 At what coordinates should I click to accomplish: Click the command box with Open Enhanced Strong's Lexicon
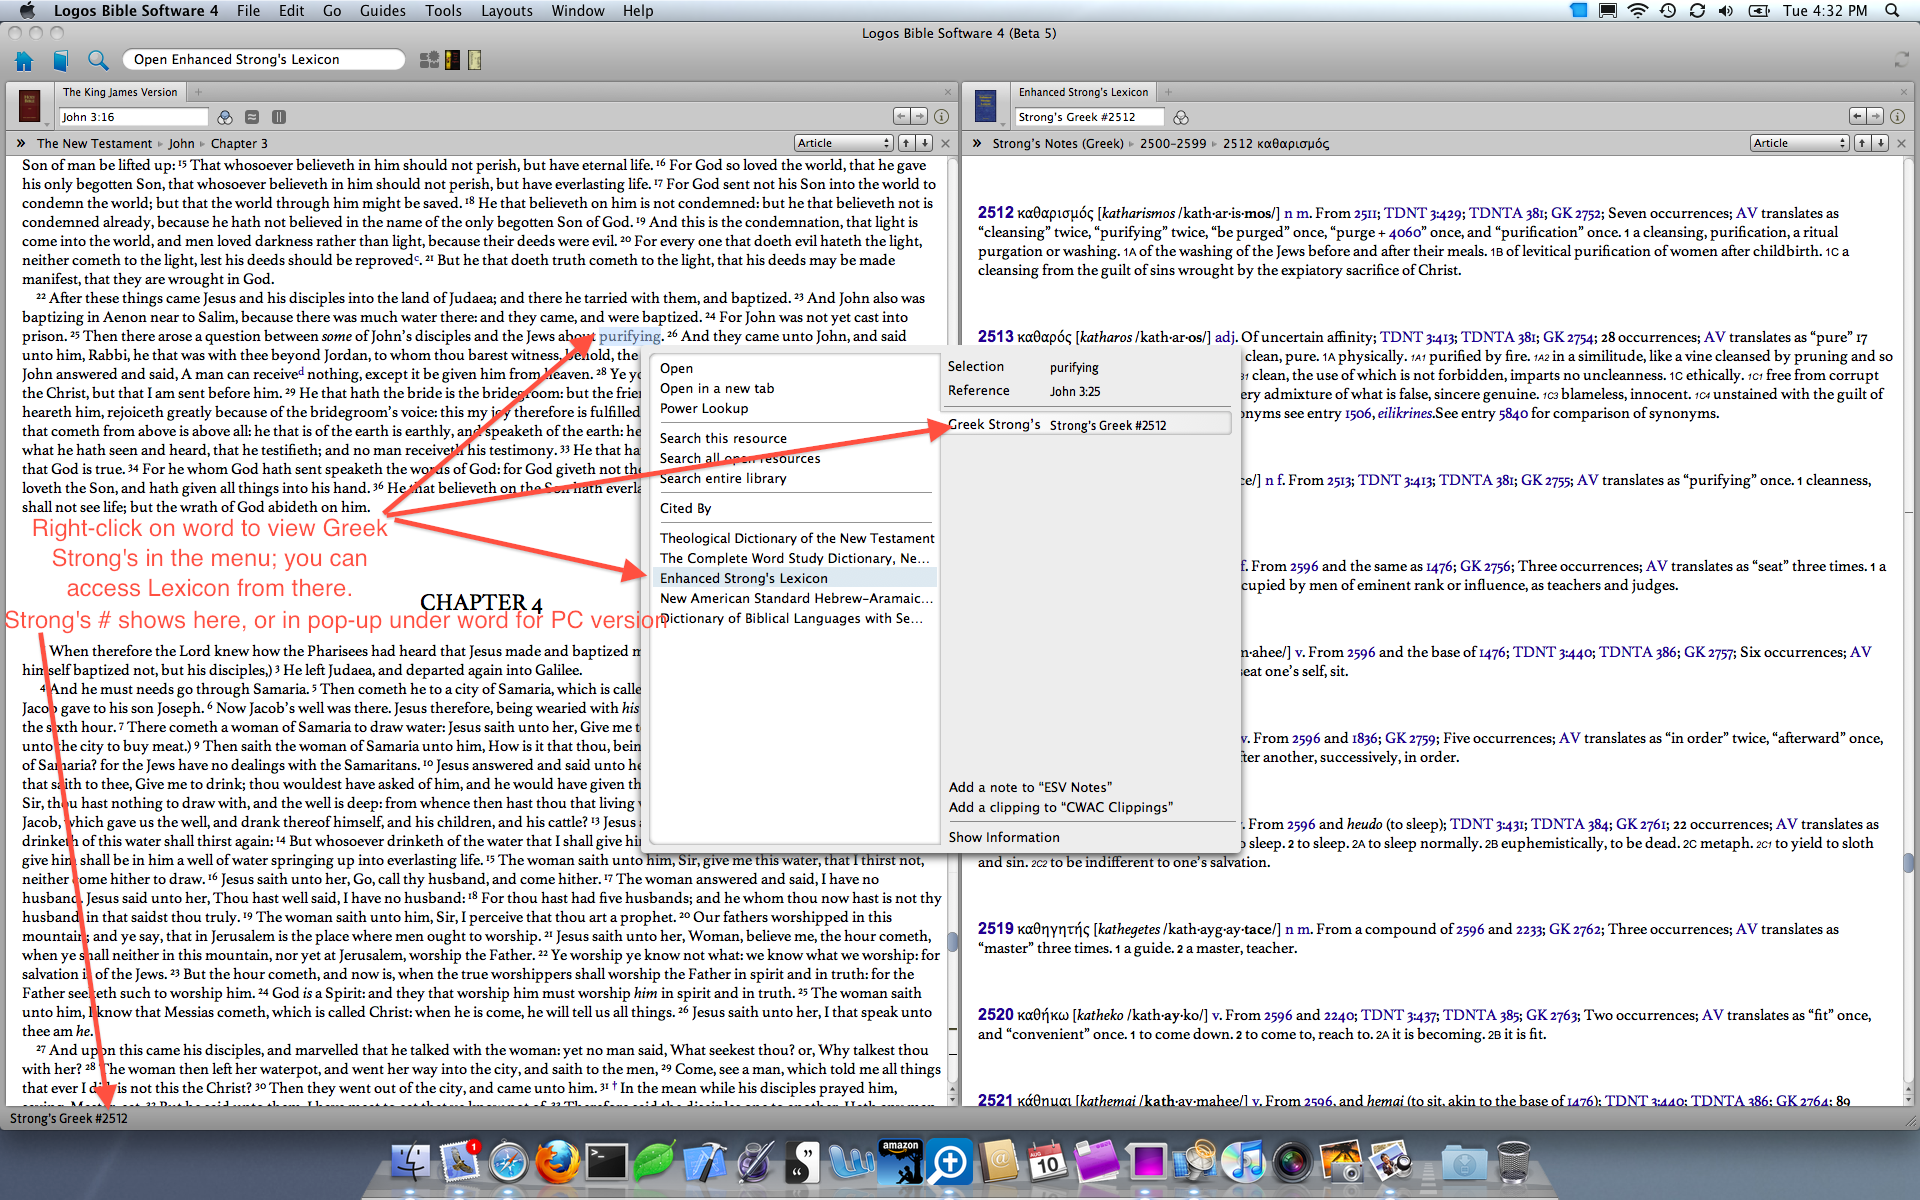[263, 59]
